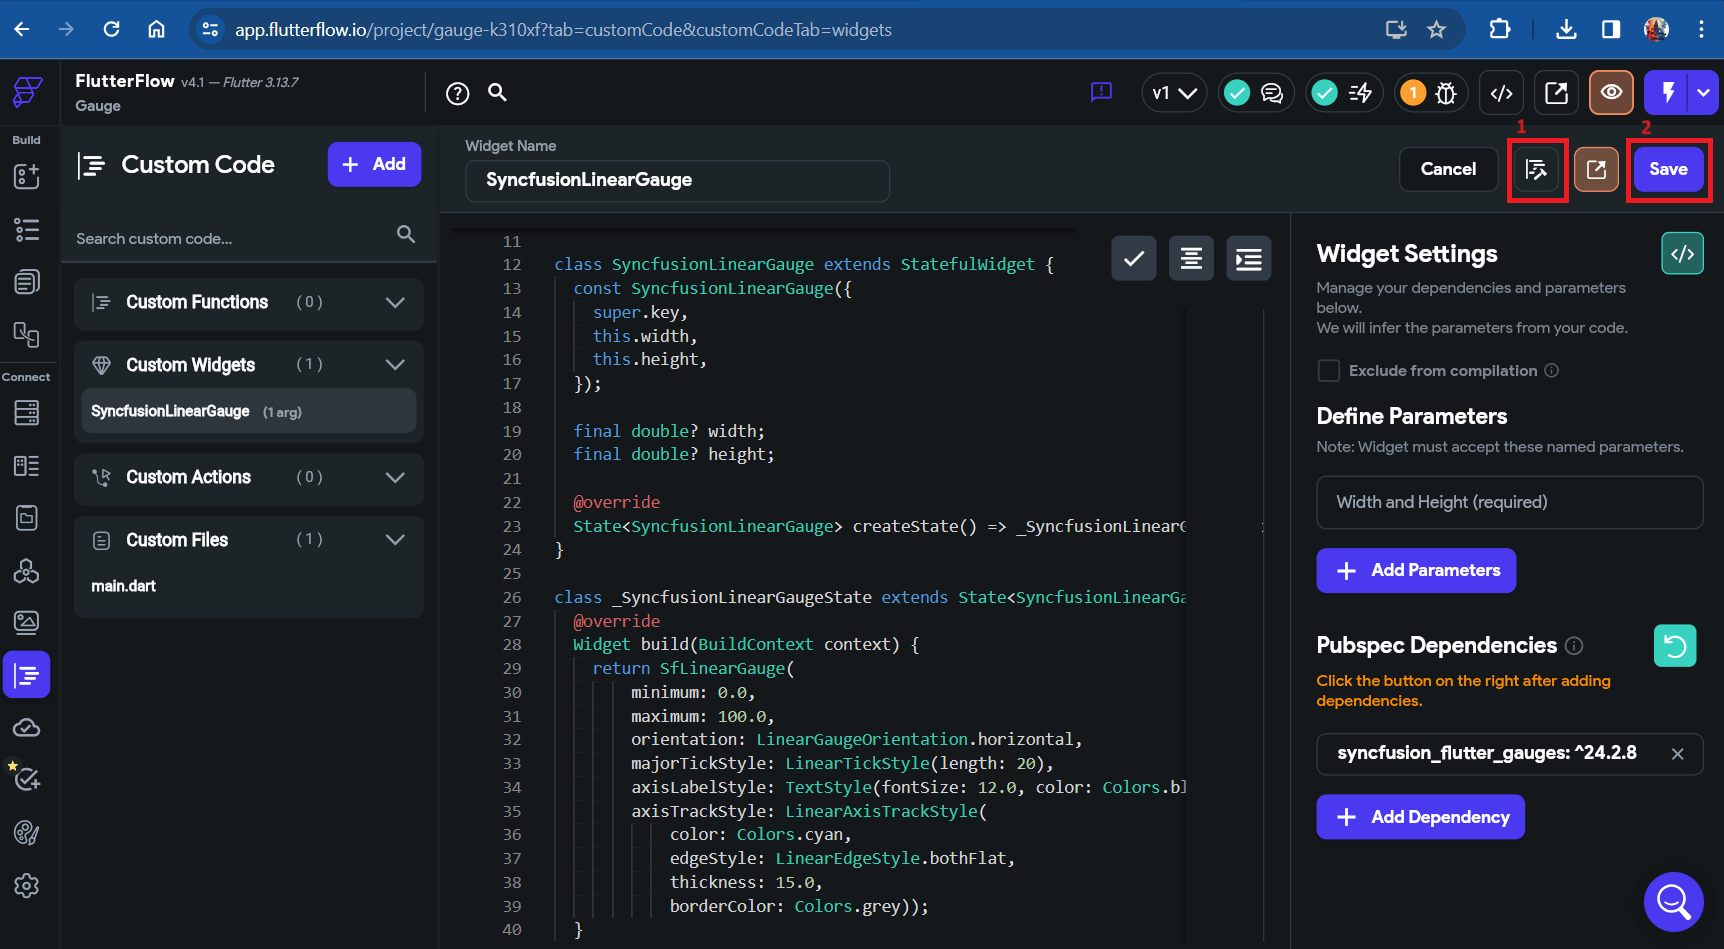This screenshot has height=949, width=1724.
Task: Expand the Custom Actions section
Action: [395, 477]
